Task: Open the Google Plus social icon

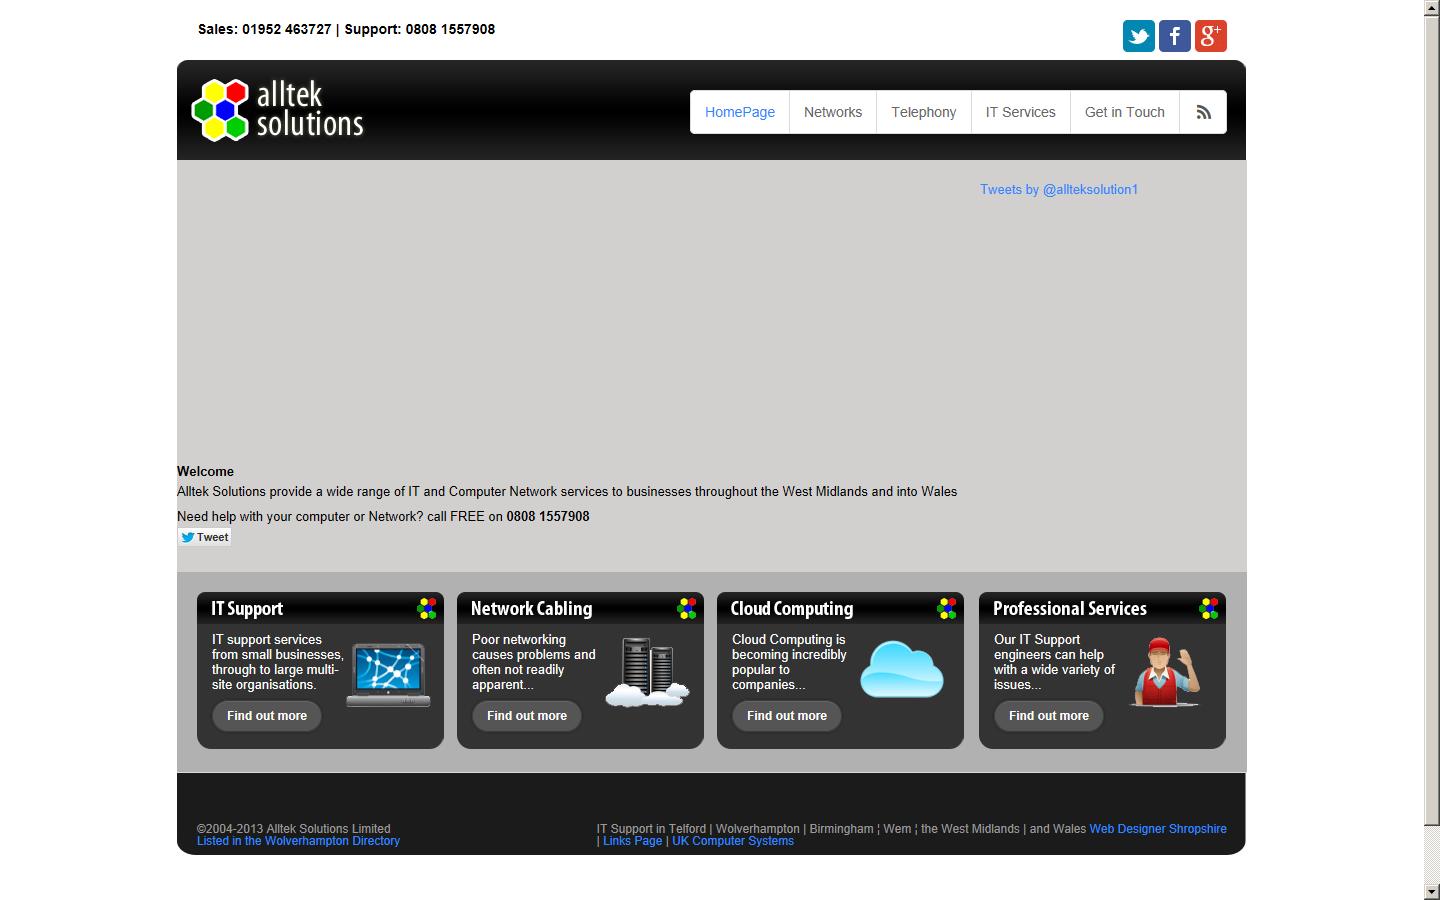Action: click(1210, 36)
